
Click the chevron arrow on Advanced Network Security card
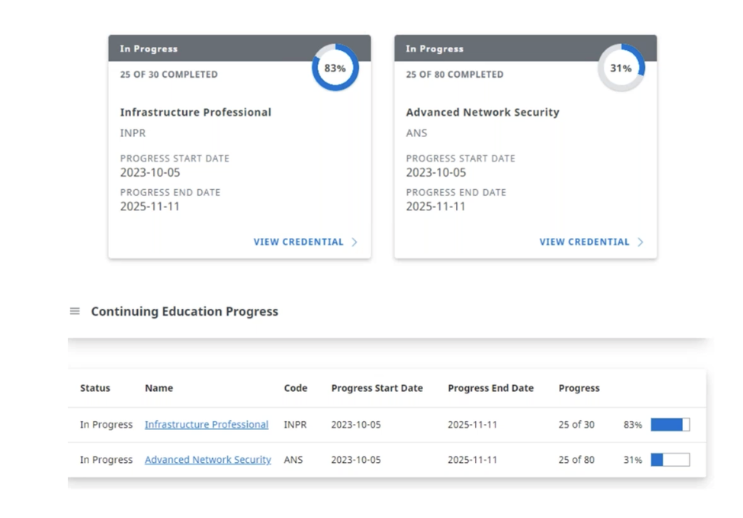point(641,242)
